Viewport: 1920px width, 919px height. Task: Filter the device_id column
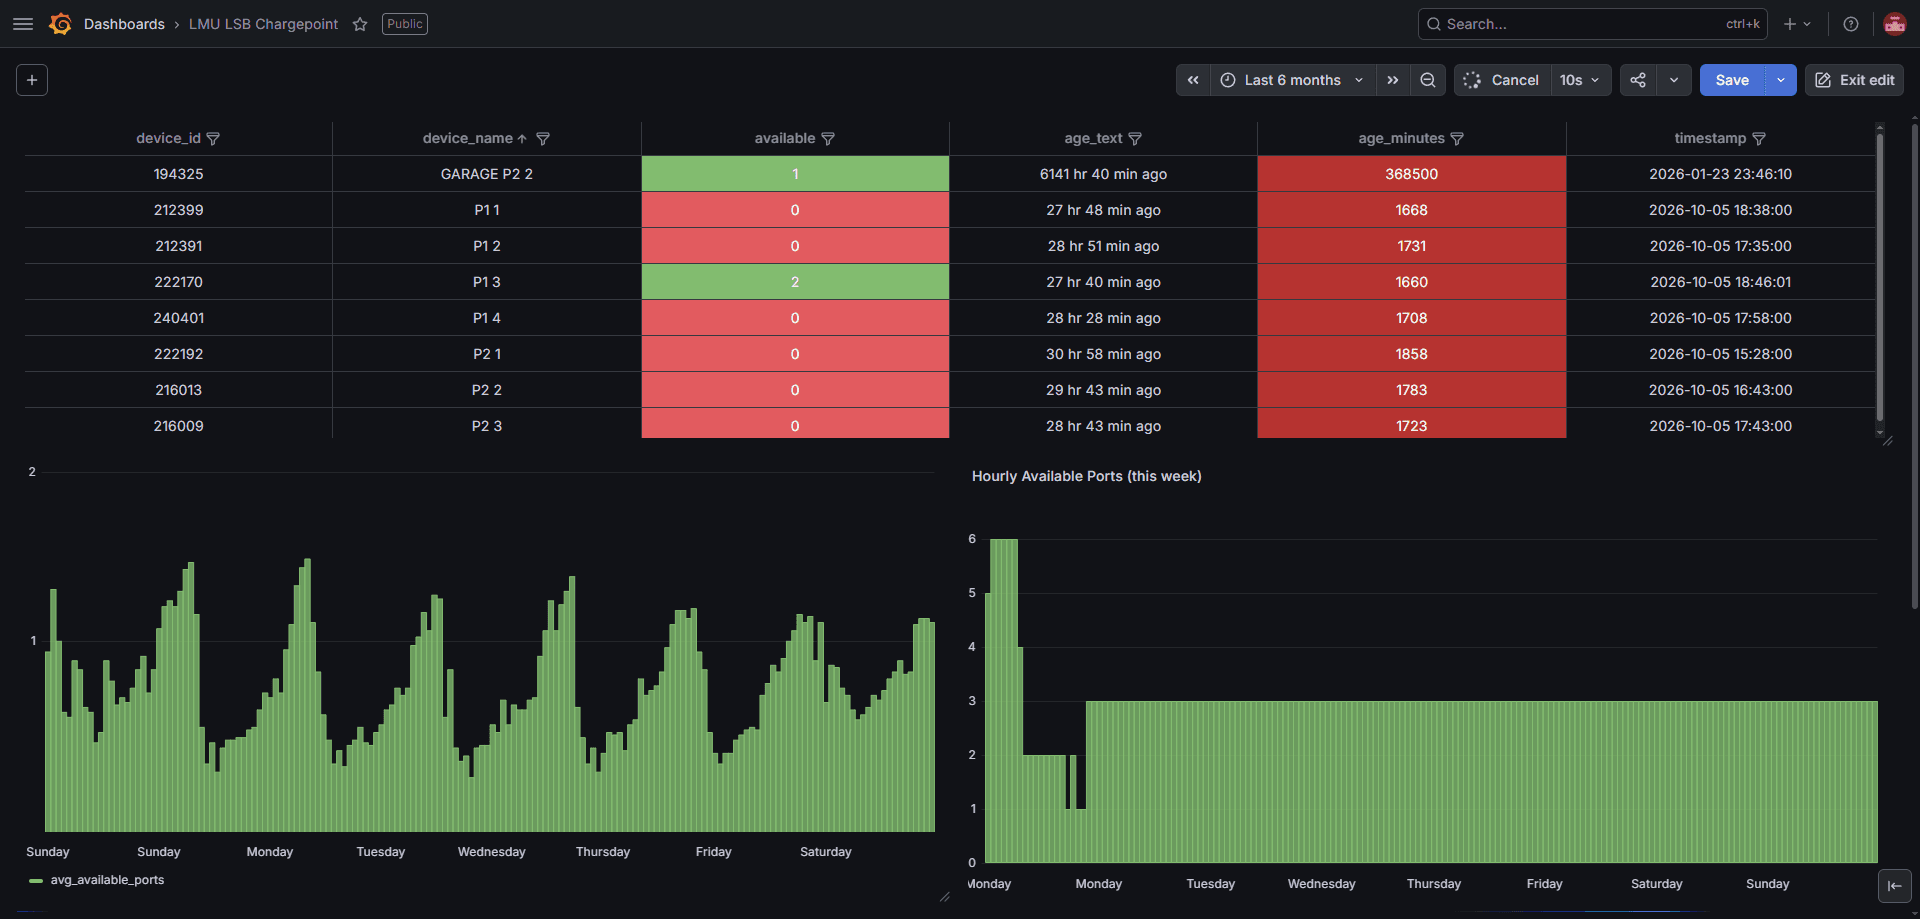point(213,139)
